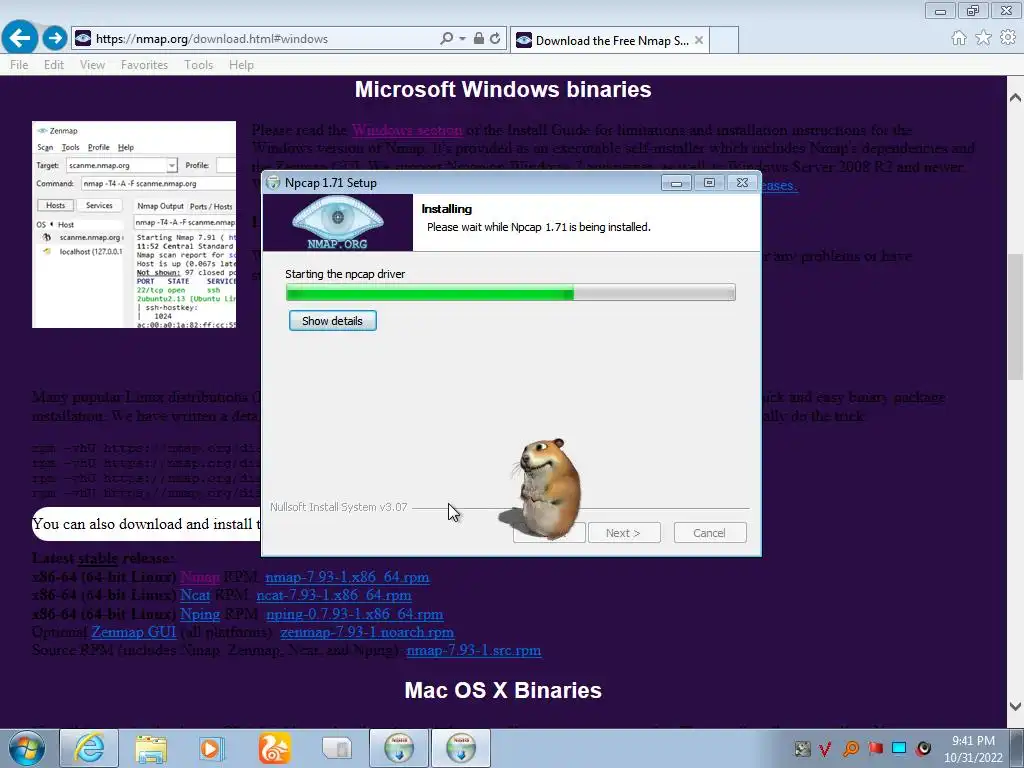Download zenmap-7.93-1.noarch.rpm
Viewport: 1024px width, 768px height.
[367, 632]
